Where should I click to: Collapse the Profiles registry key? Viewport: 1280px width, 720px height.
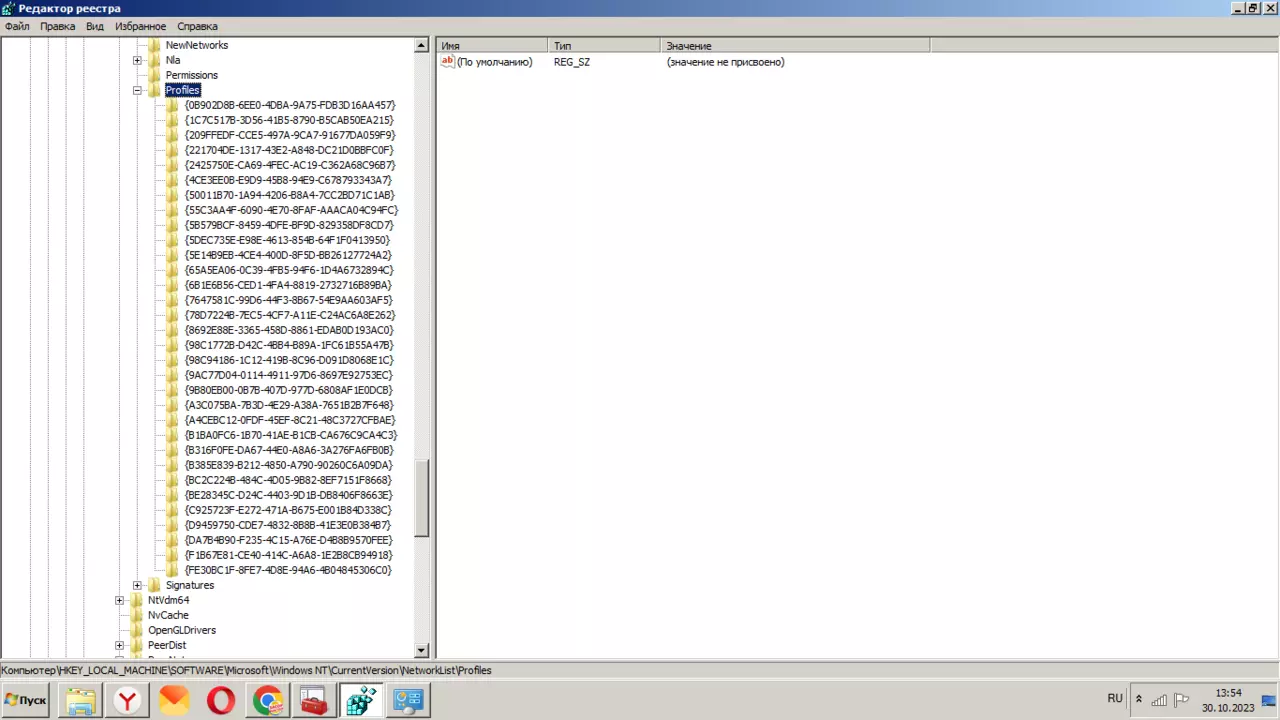[138, 90]
